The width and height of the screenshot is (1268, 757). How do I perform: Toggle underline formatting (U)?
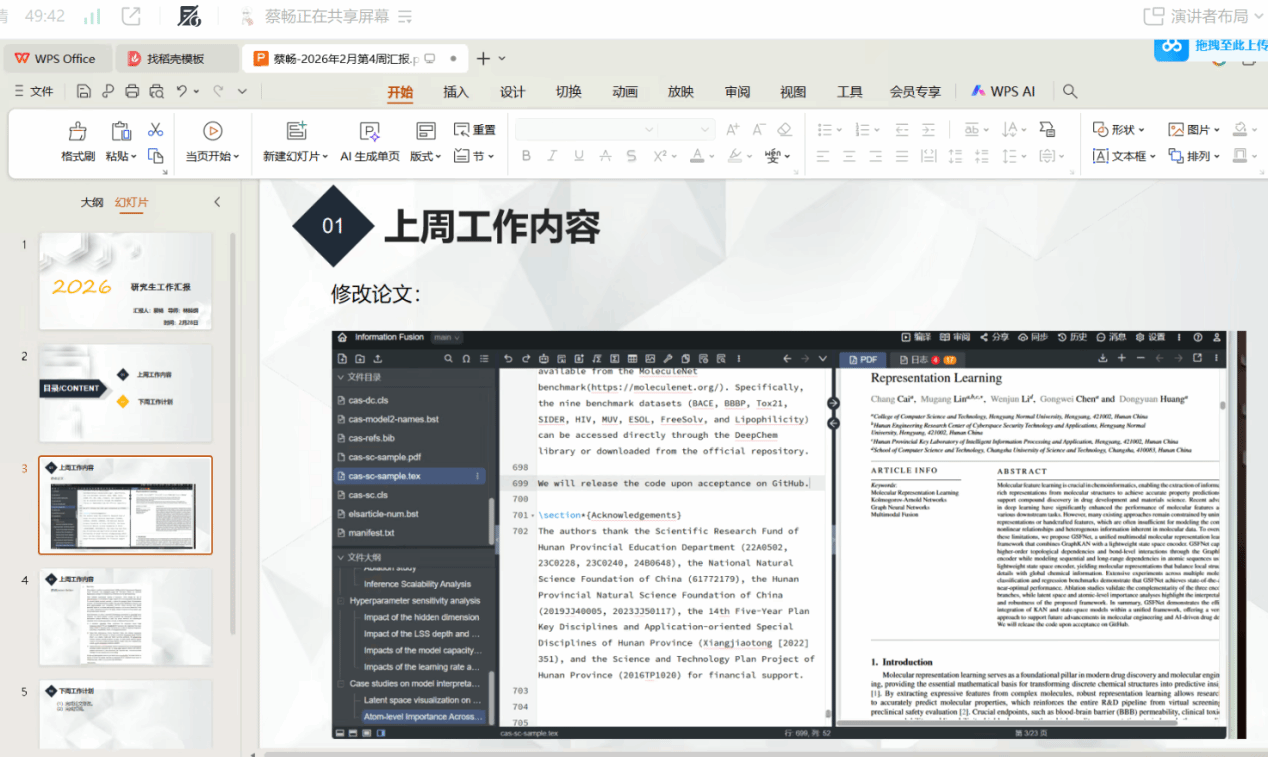[579, 156]
